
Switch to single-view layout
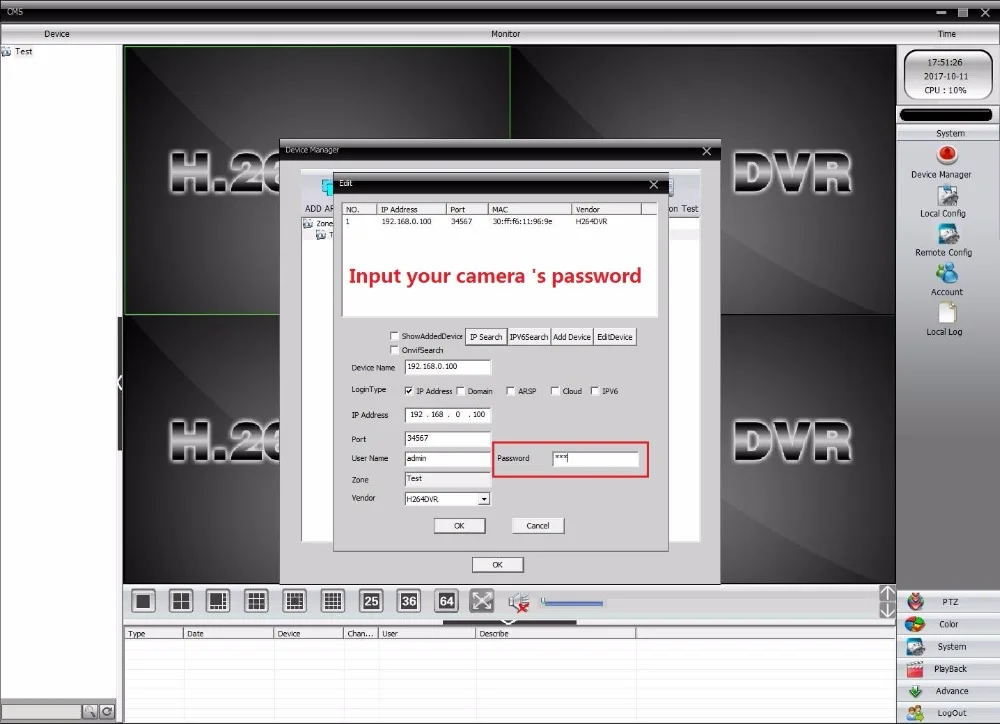(x=143, y=601)
